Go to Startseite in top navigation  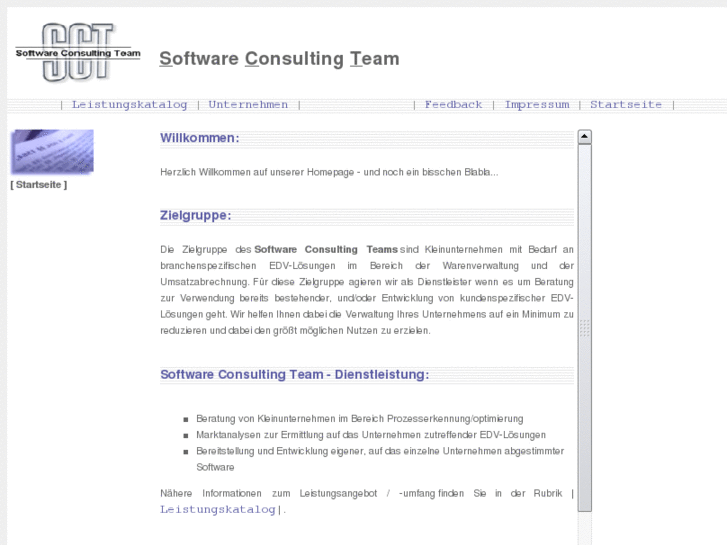click(626, 105)
